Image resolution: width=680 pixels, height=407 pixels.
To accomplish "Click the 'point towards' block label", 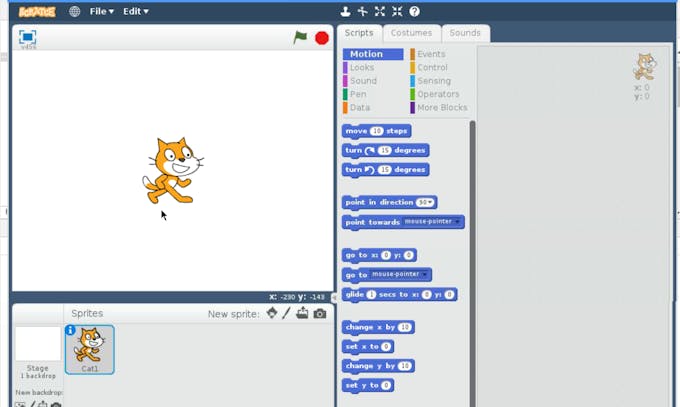I will [373, 222].
